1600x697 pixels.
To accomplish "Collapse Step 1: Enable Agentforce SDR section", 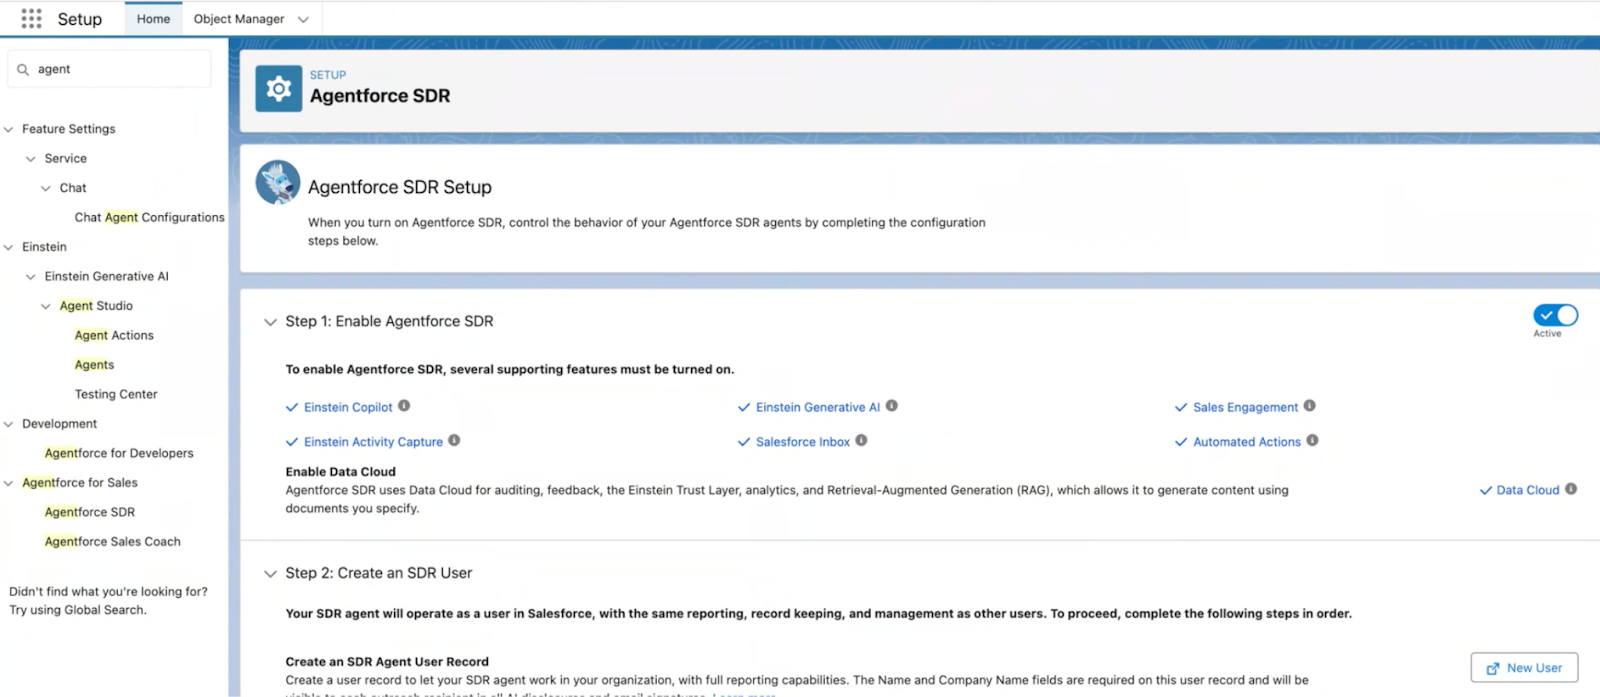I will [270, 322].
